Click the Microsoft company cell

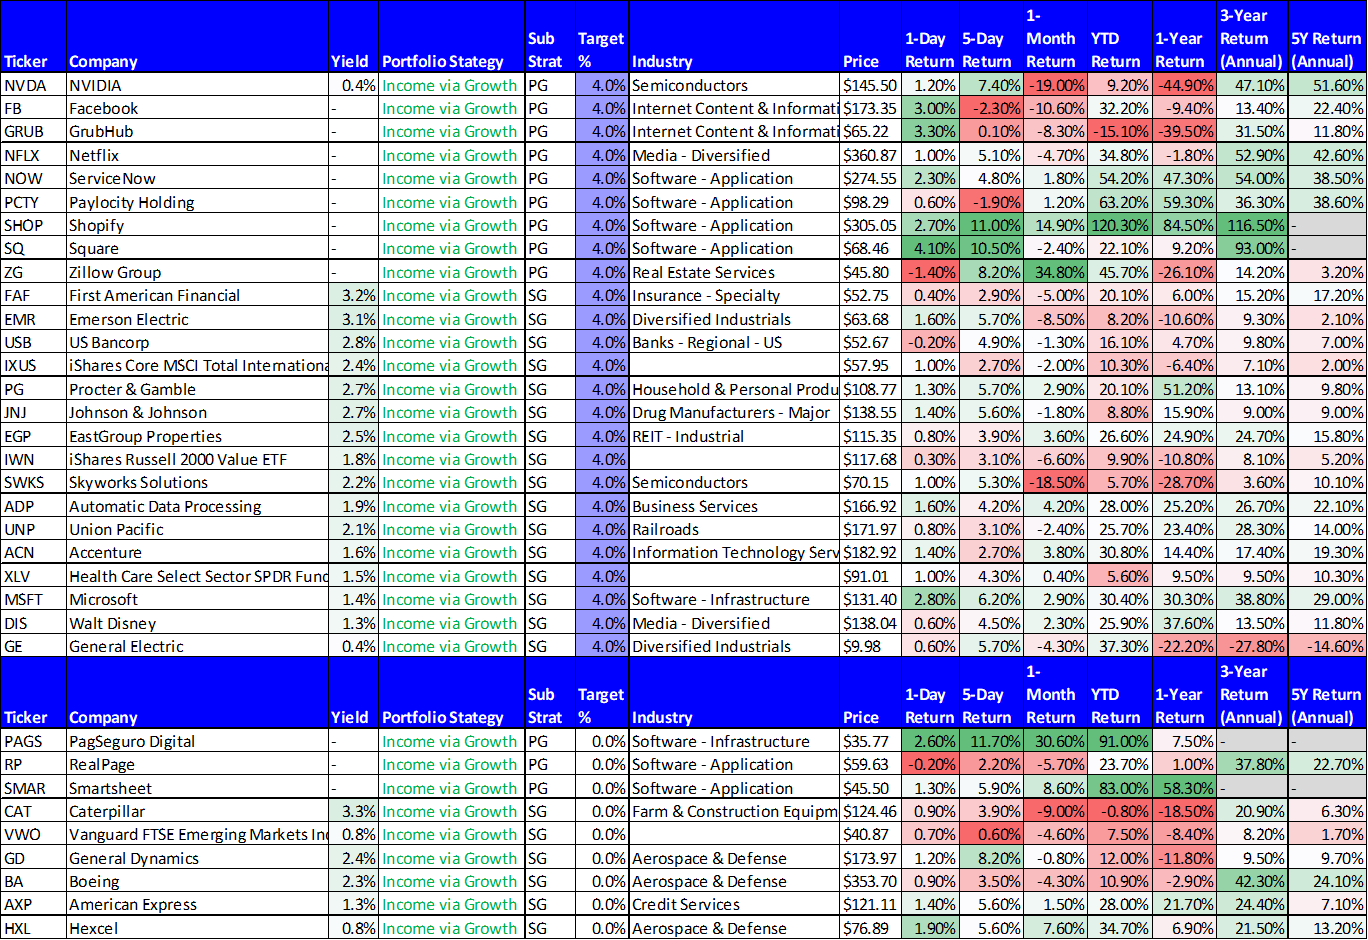197,599
